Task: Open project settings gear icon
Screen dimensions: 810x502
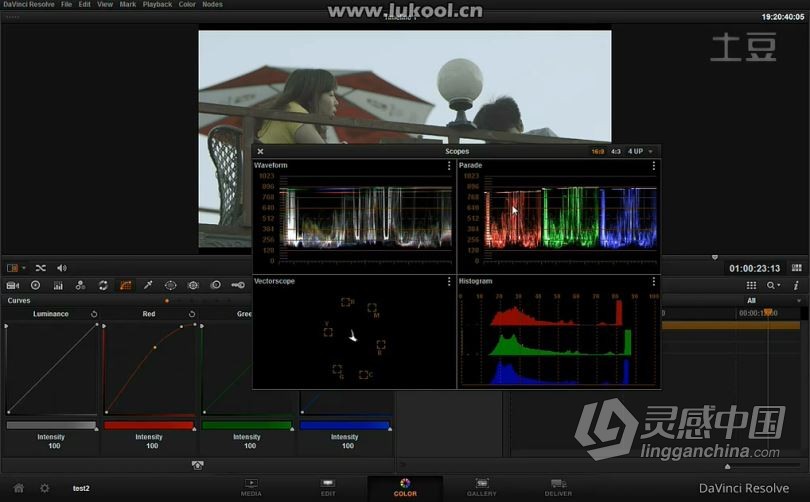Action: pyautogui.click(x=45, y=488)
